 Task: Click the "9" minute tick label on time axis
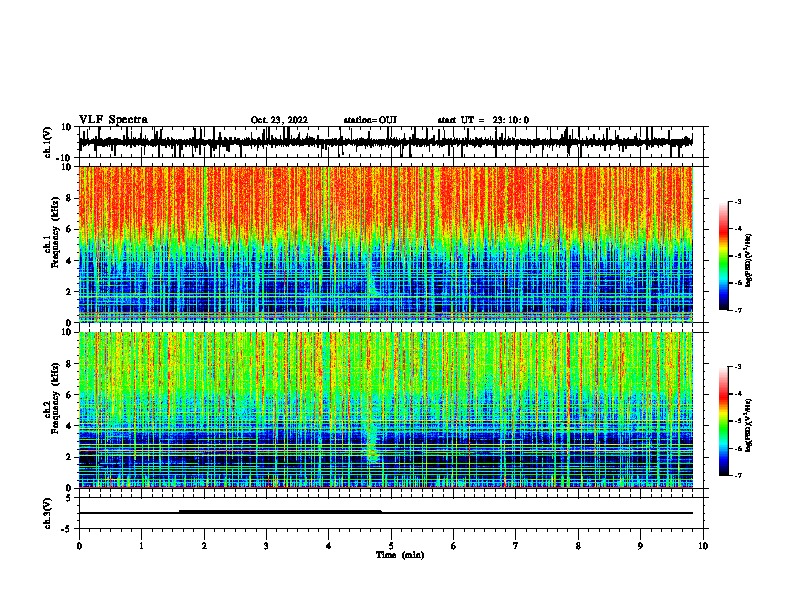click(640, 546)
